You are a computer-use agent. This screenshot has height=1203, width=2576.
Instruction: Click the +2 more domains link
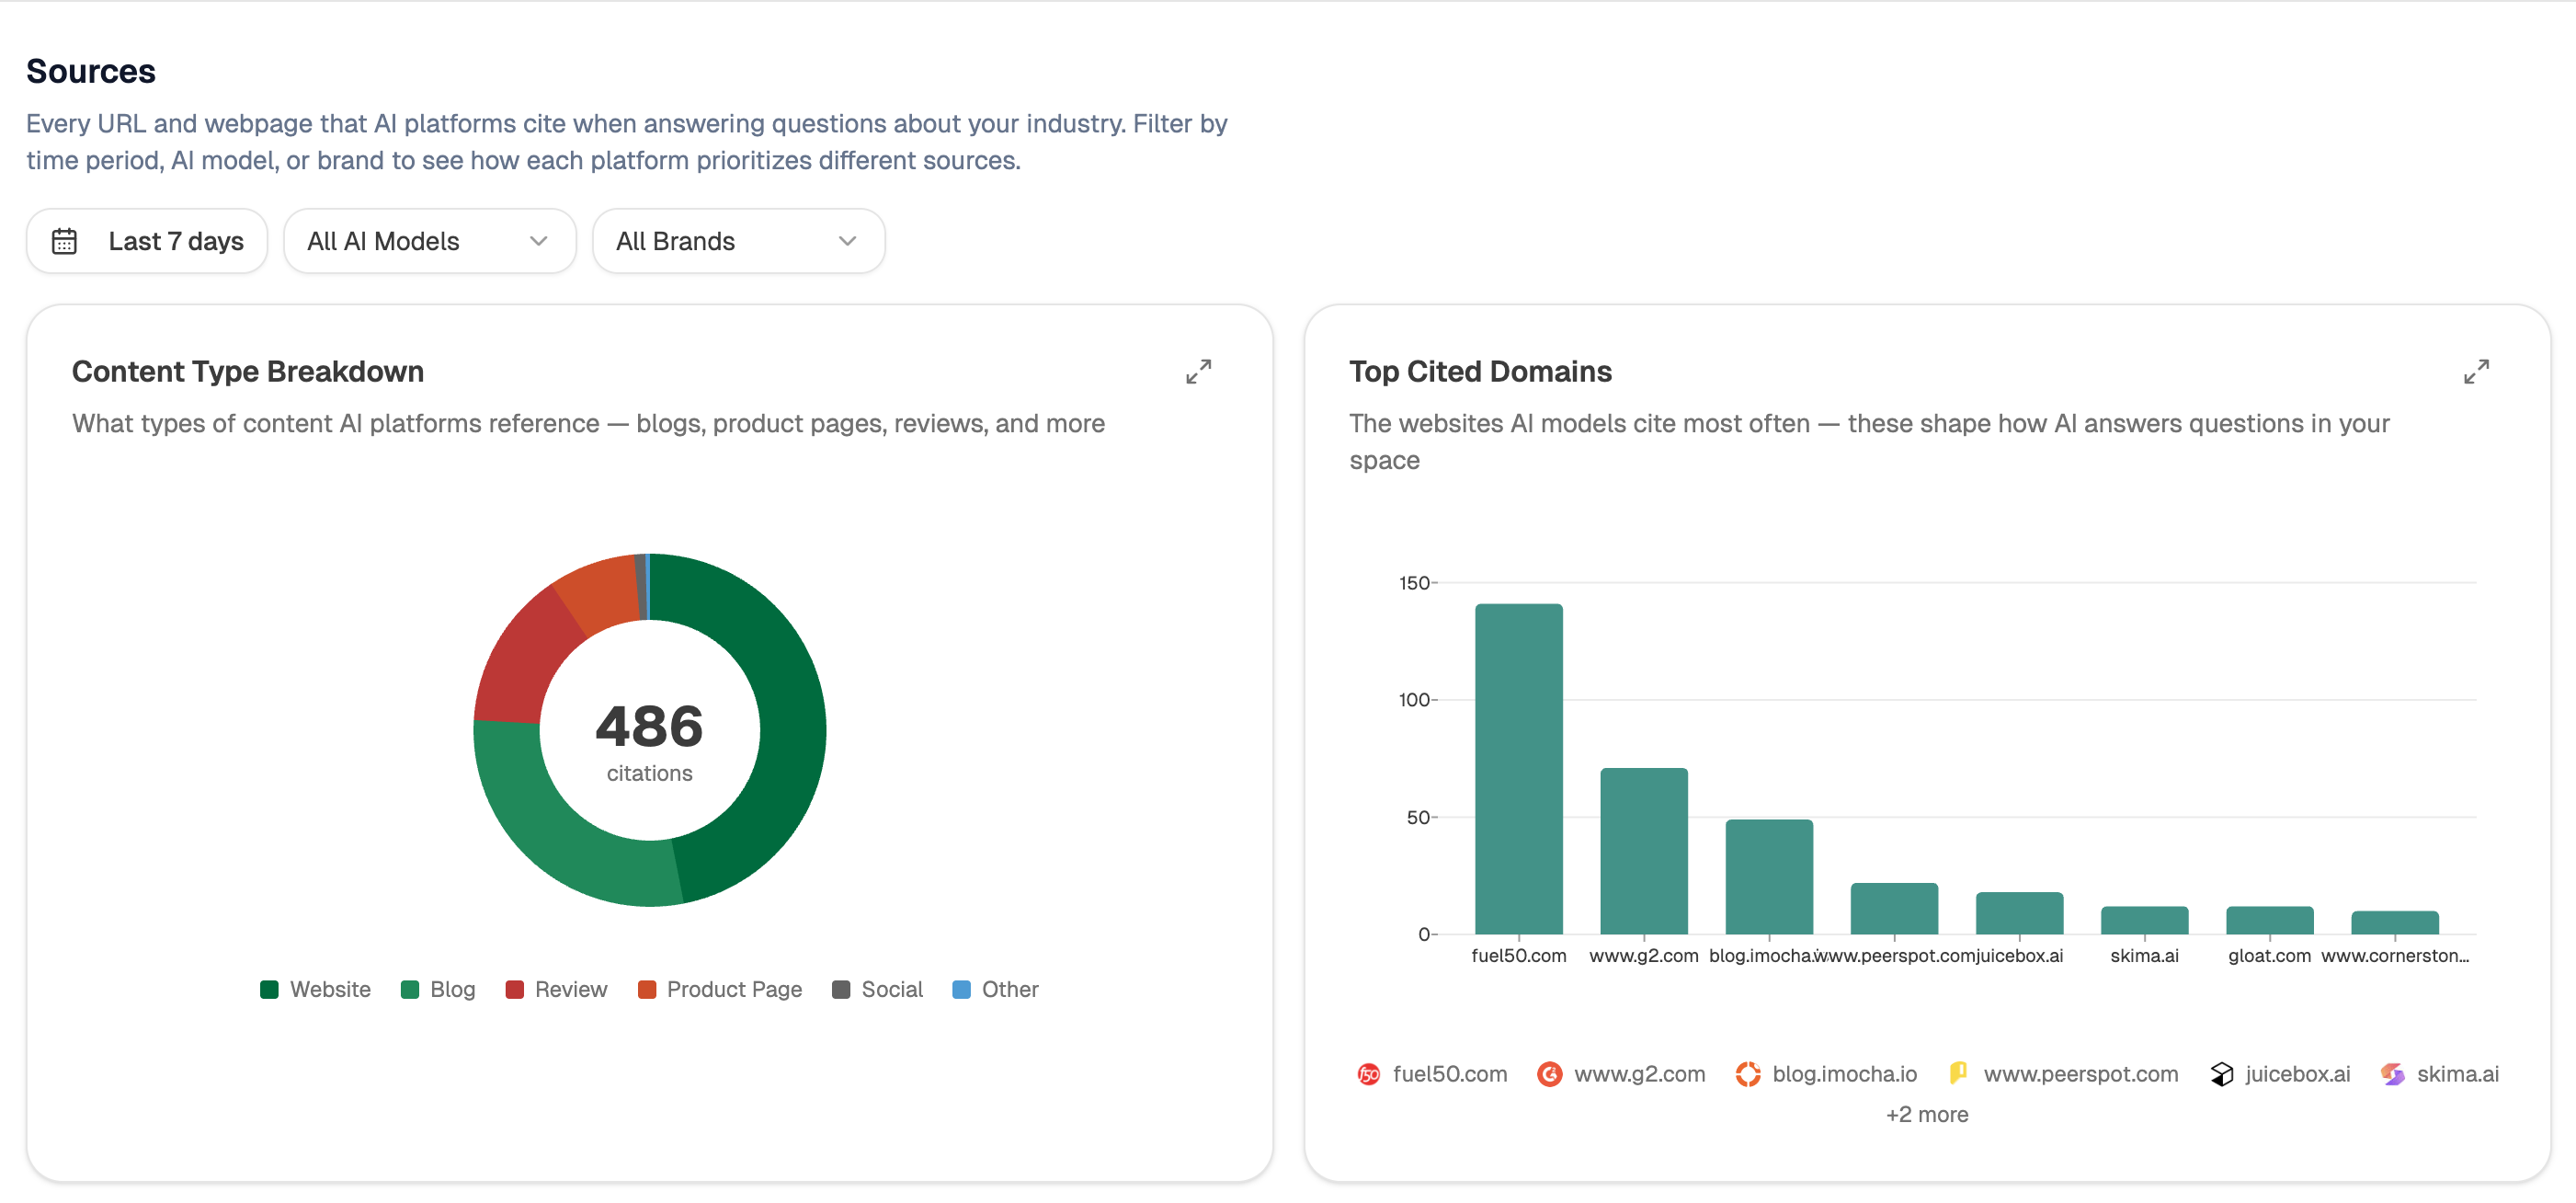point(1926,1114)
